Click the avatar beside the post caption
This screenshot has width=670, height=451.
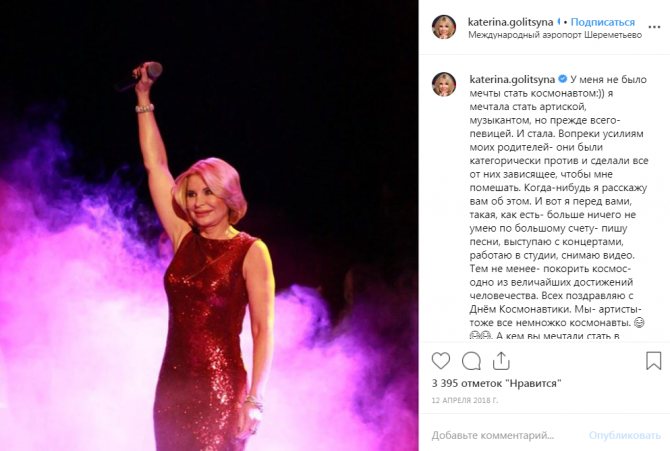point(444,84)
